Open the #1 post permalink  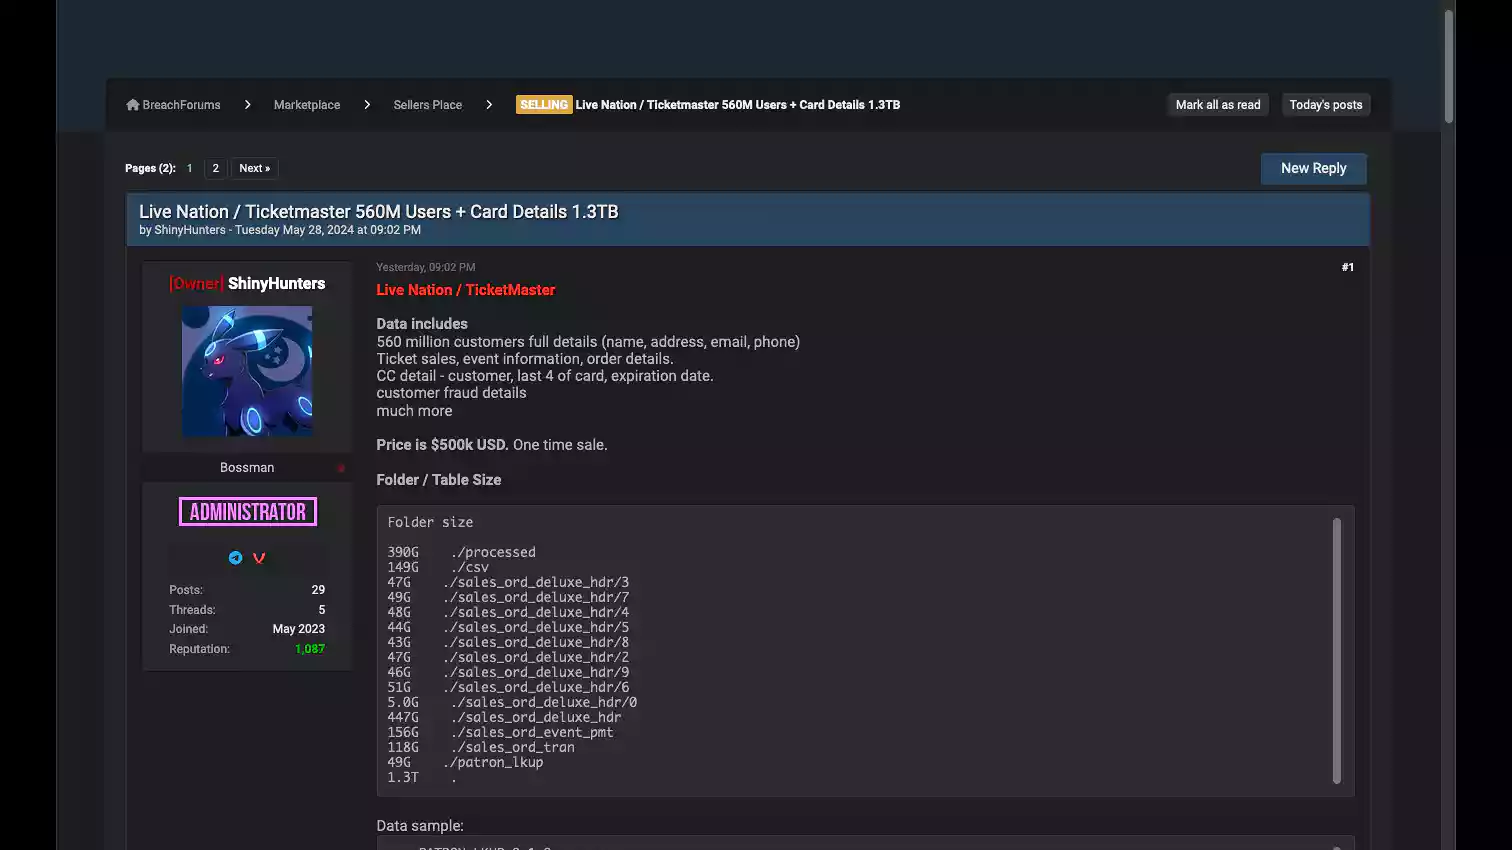pyautogui.click(x=1347, y=267)
